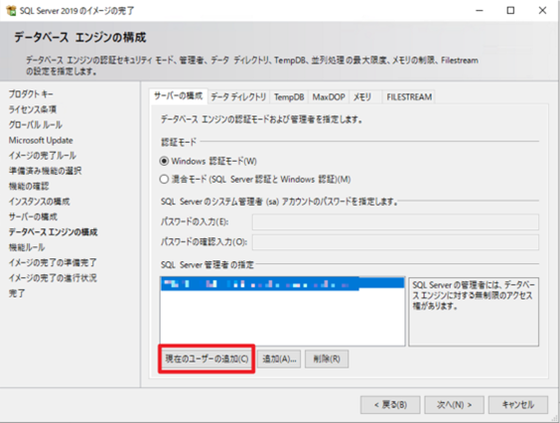Click the 削除(R) button
The width and height of the screenshot is (560, 423).
pyautogui.click(x=327, y=359)
